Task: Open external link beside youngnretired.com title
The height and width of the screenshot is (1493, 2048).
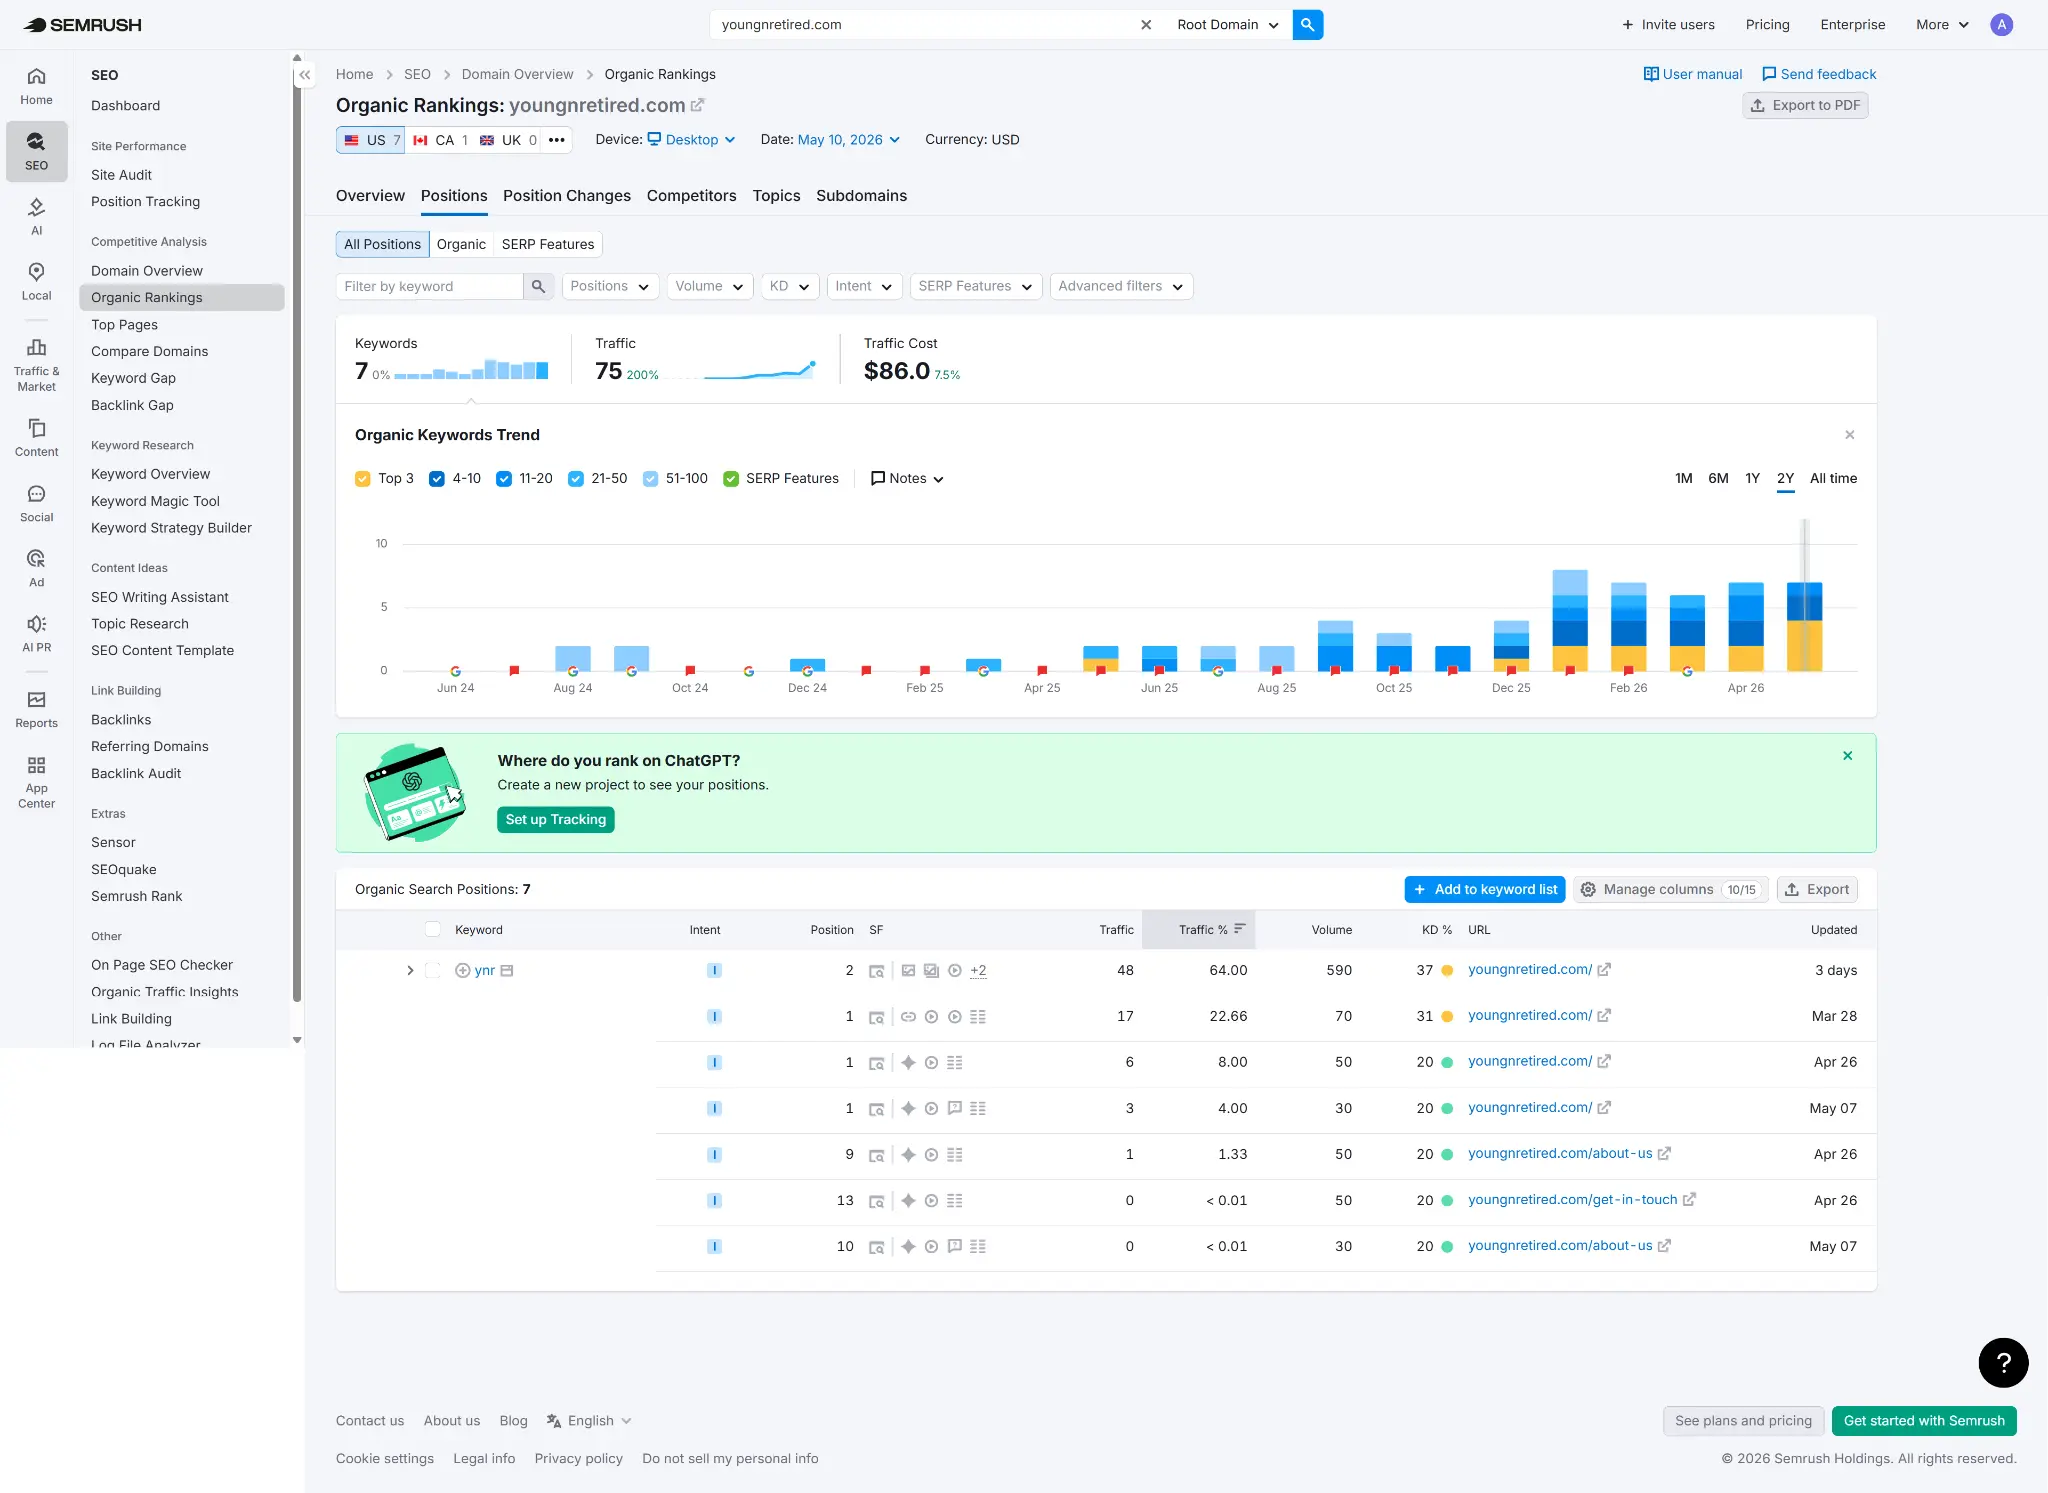Action: (x=698, y=105)
